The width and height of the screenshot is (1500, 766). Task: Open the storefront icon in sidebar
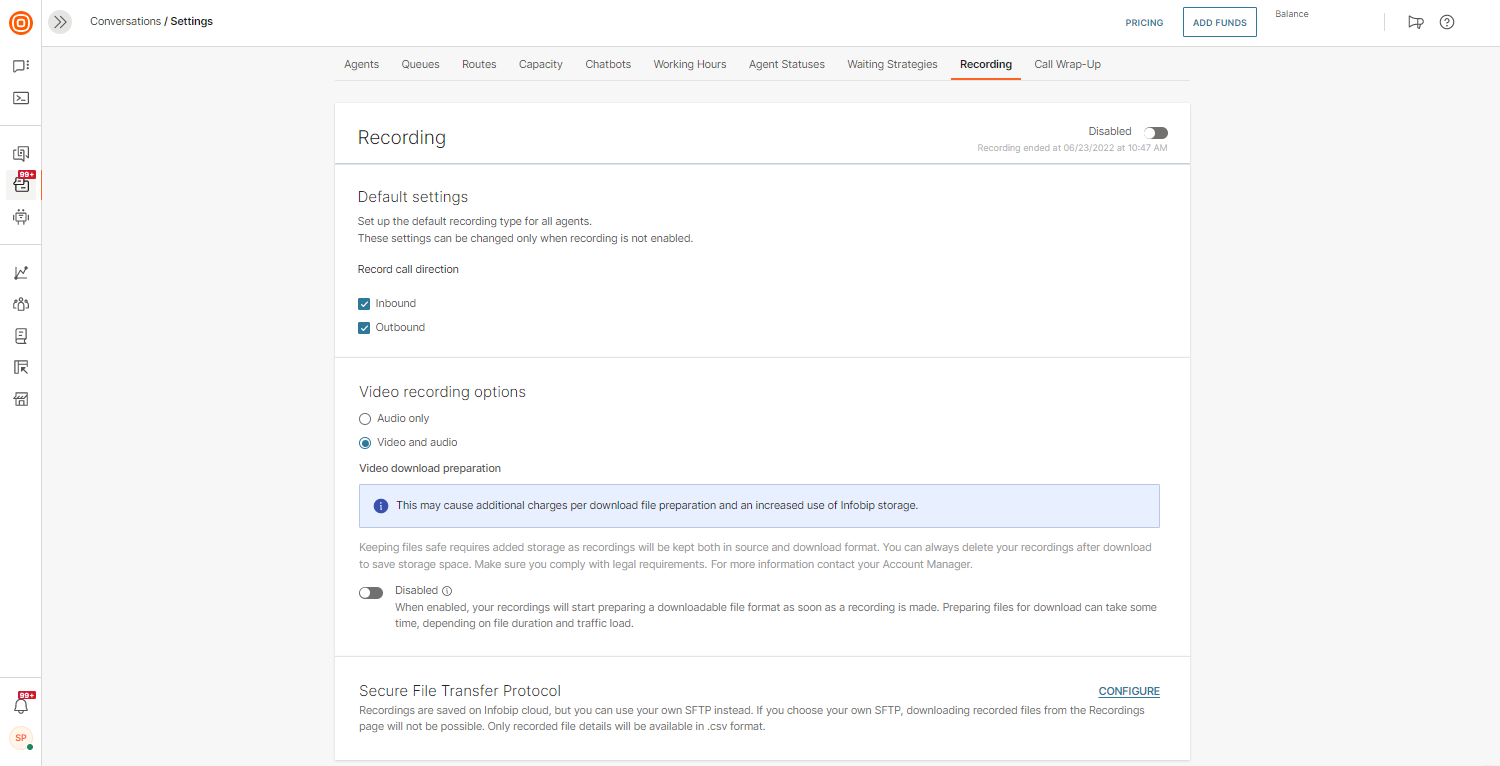coord(21,399)
